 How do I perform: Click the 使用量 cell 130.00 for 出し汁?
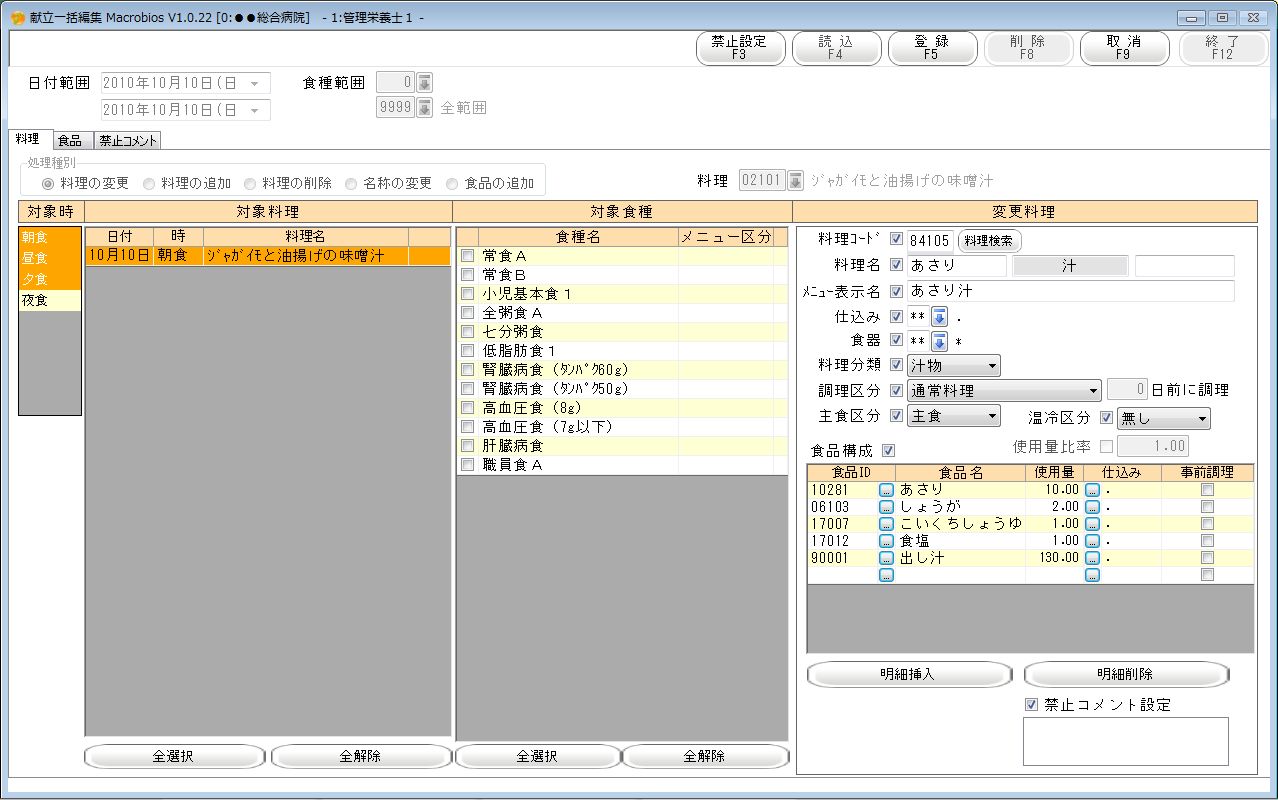[1053, 558]
